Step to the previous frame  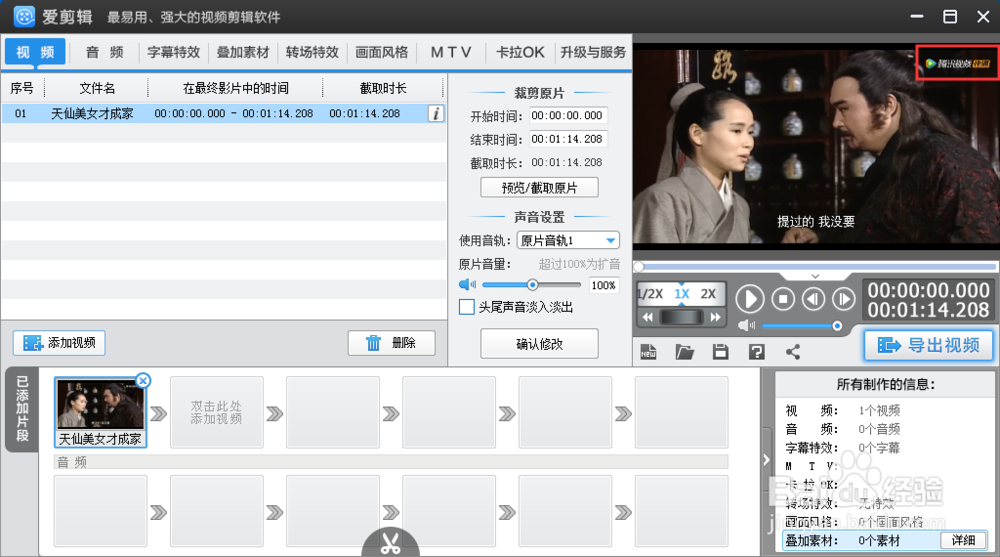tap(813, 299)
